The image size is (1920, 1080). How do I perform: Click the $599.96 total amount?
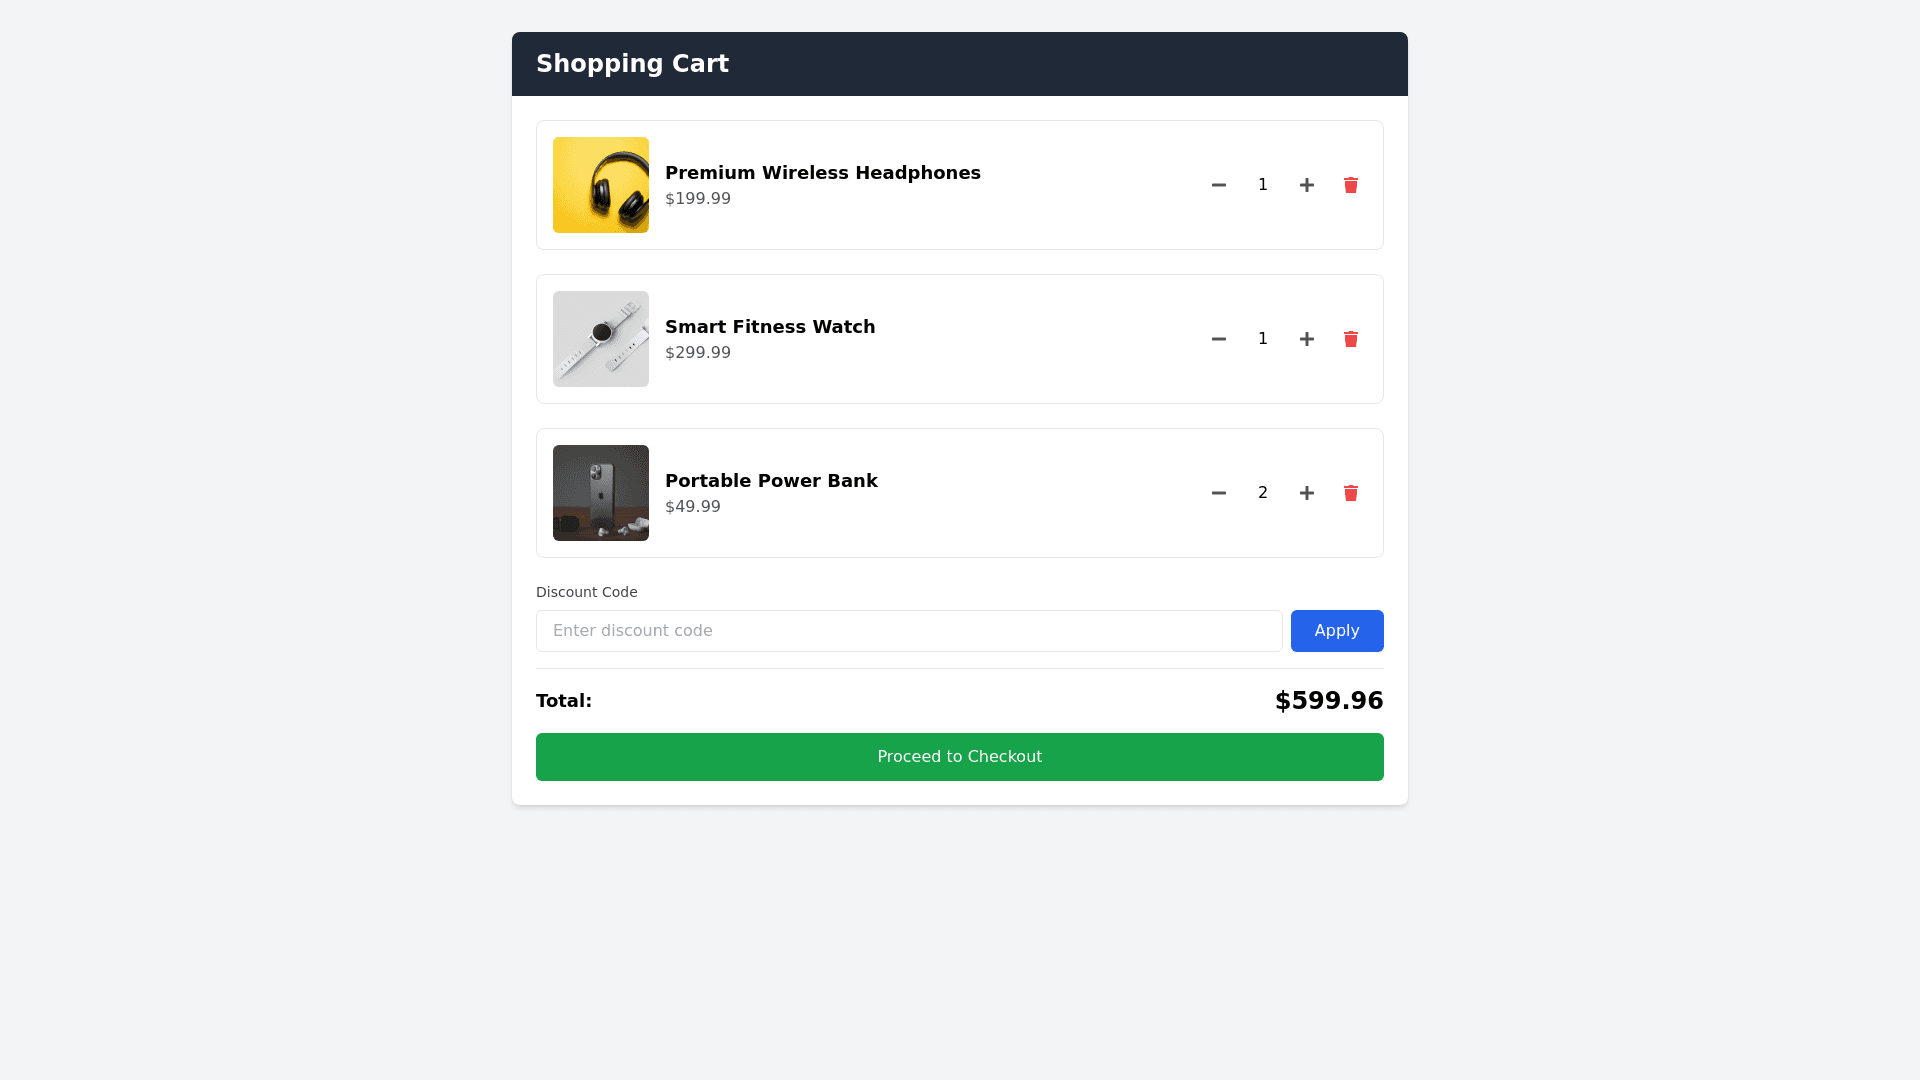pyautogui.click(x=1328, y=701)
